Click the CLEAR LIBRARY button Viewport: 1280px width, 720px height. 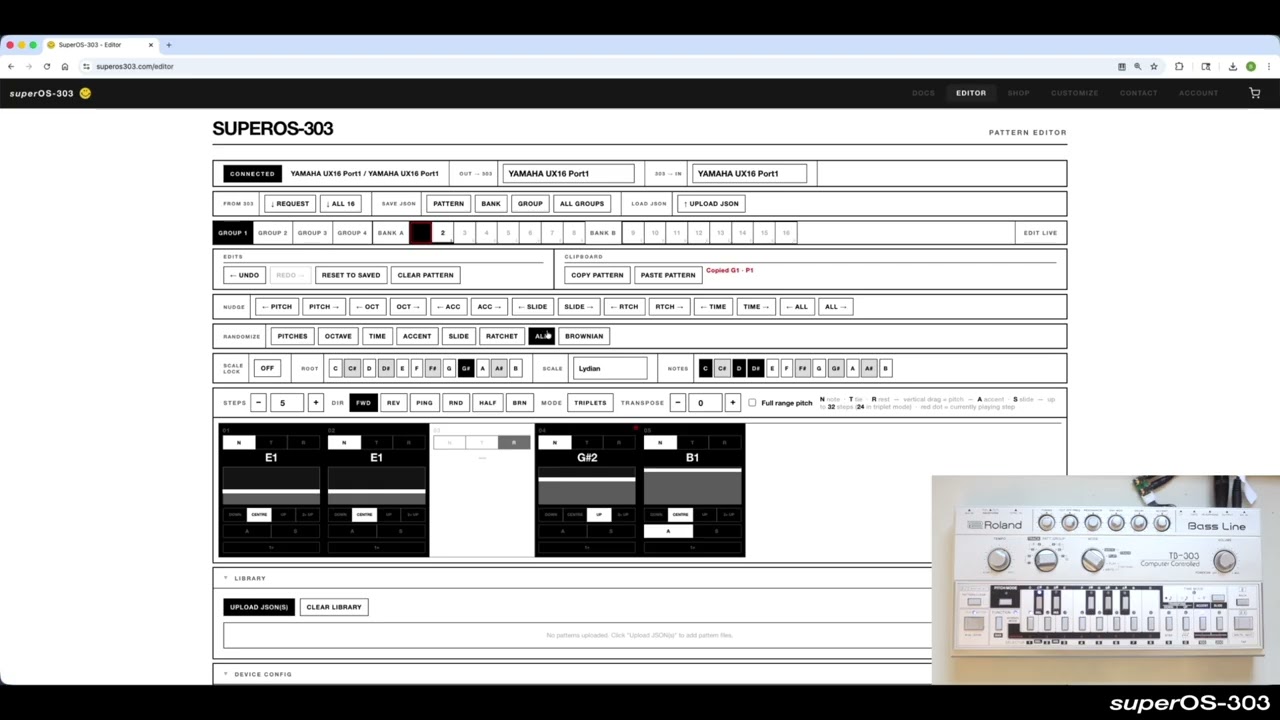334,607
